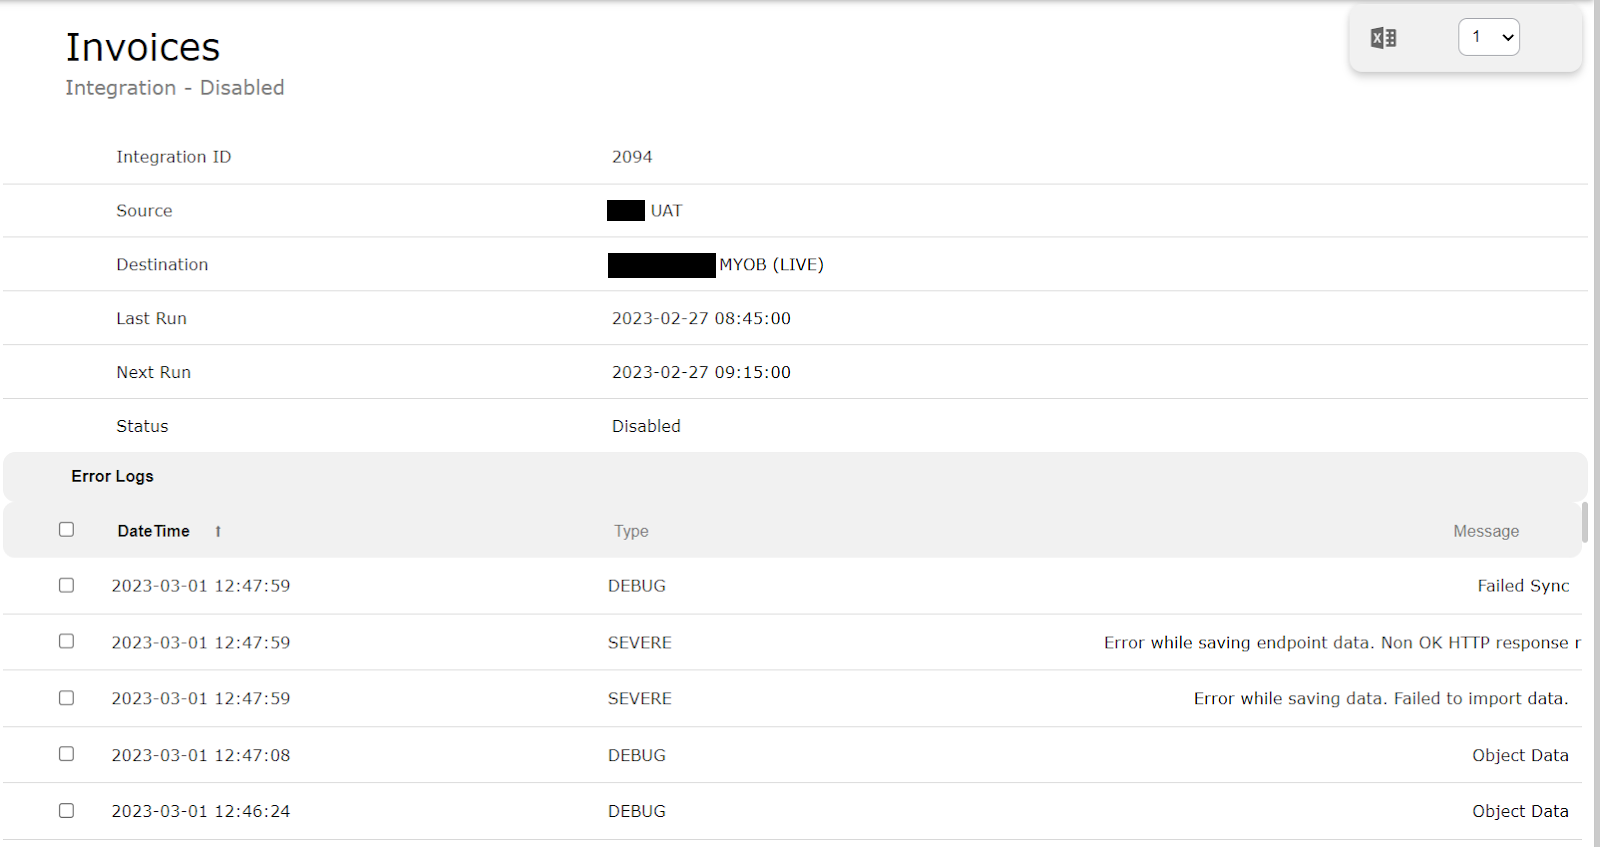Tick checkbox for Failed to import data row
1600x847 pixels.
pyautogui.click(x=66, y=698)
